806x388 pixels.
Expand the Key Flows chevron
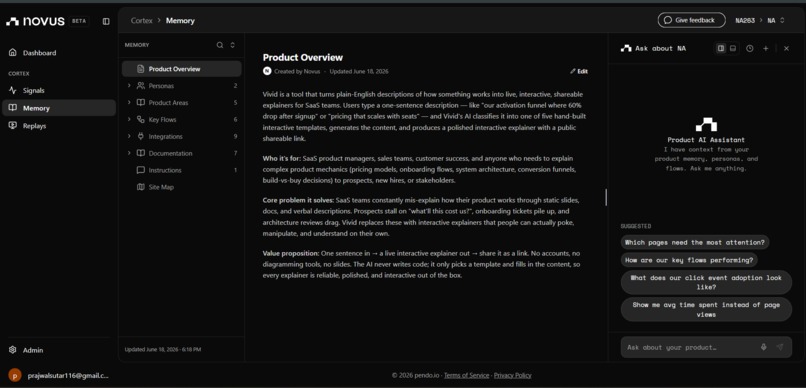129,120
